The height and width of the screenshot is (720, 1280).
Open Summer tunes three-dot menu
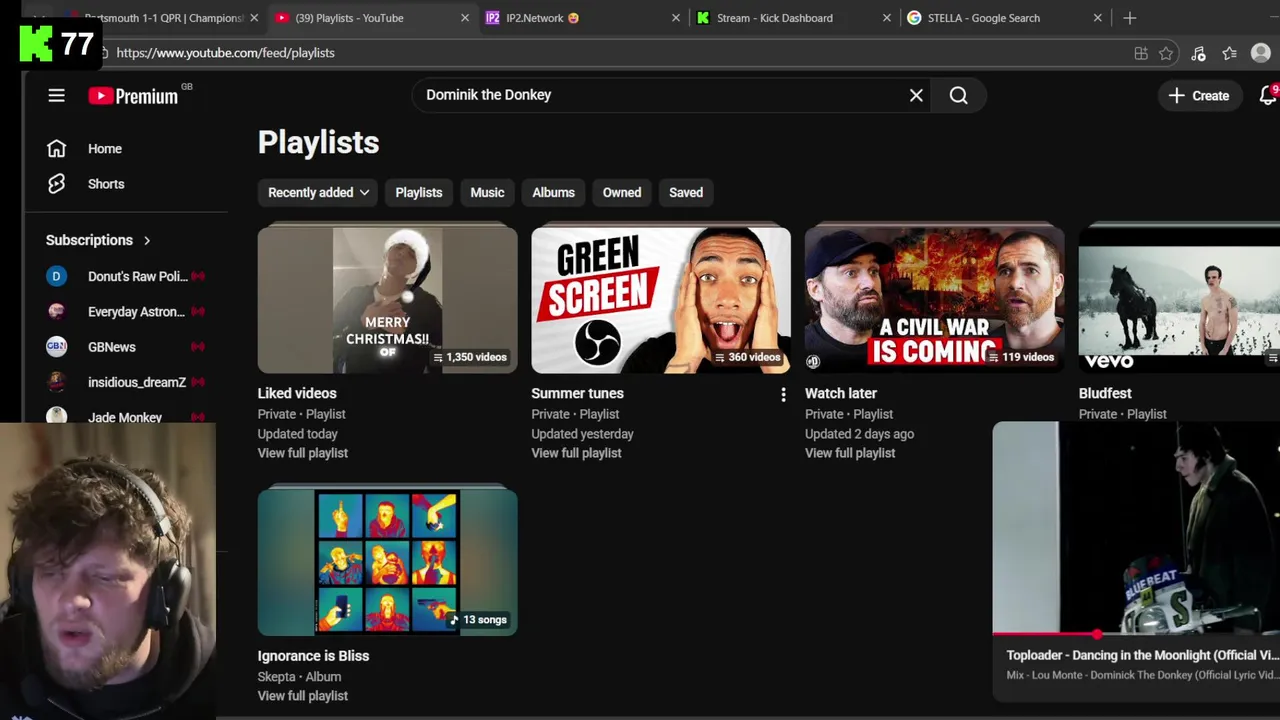point(783,394)
